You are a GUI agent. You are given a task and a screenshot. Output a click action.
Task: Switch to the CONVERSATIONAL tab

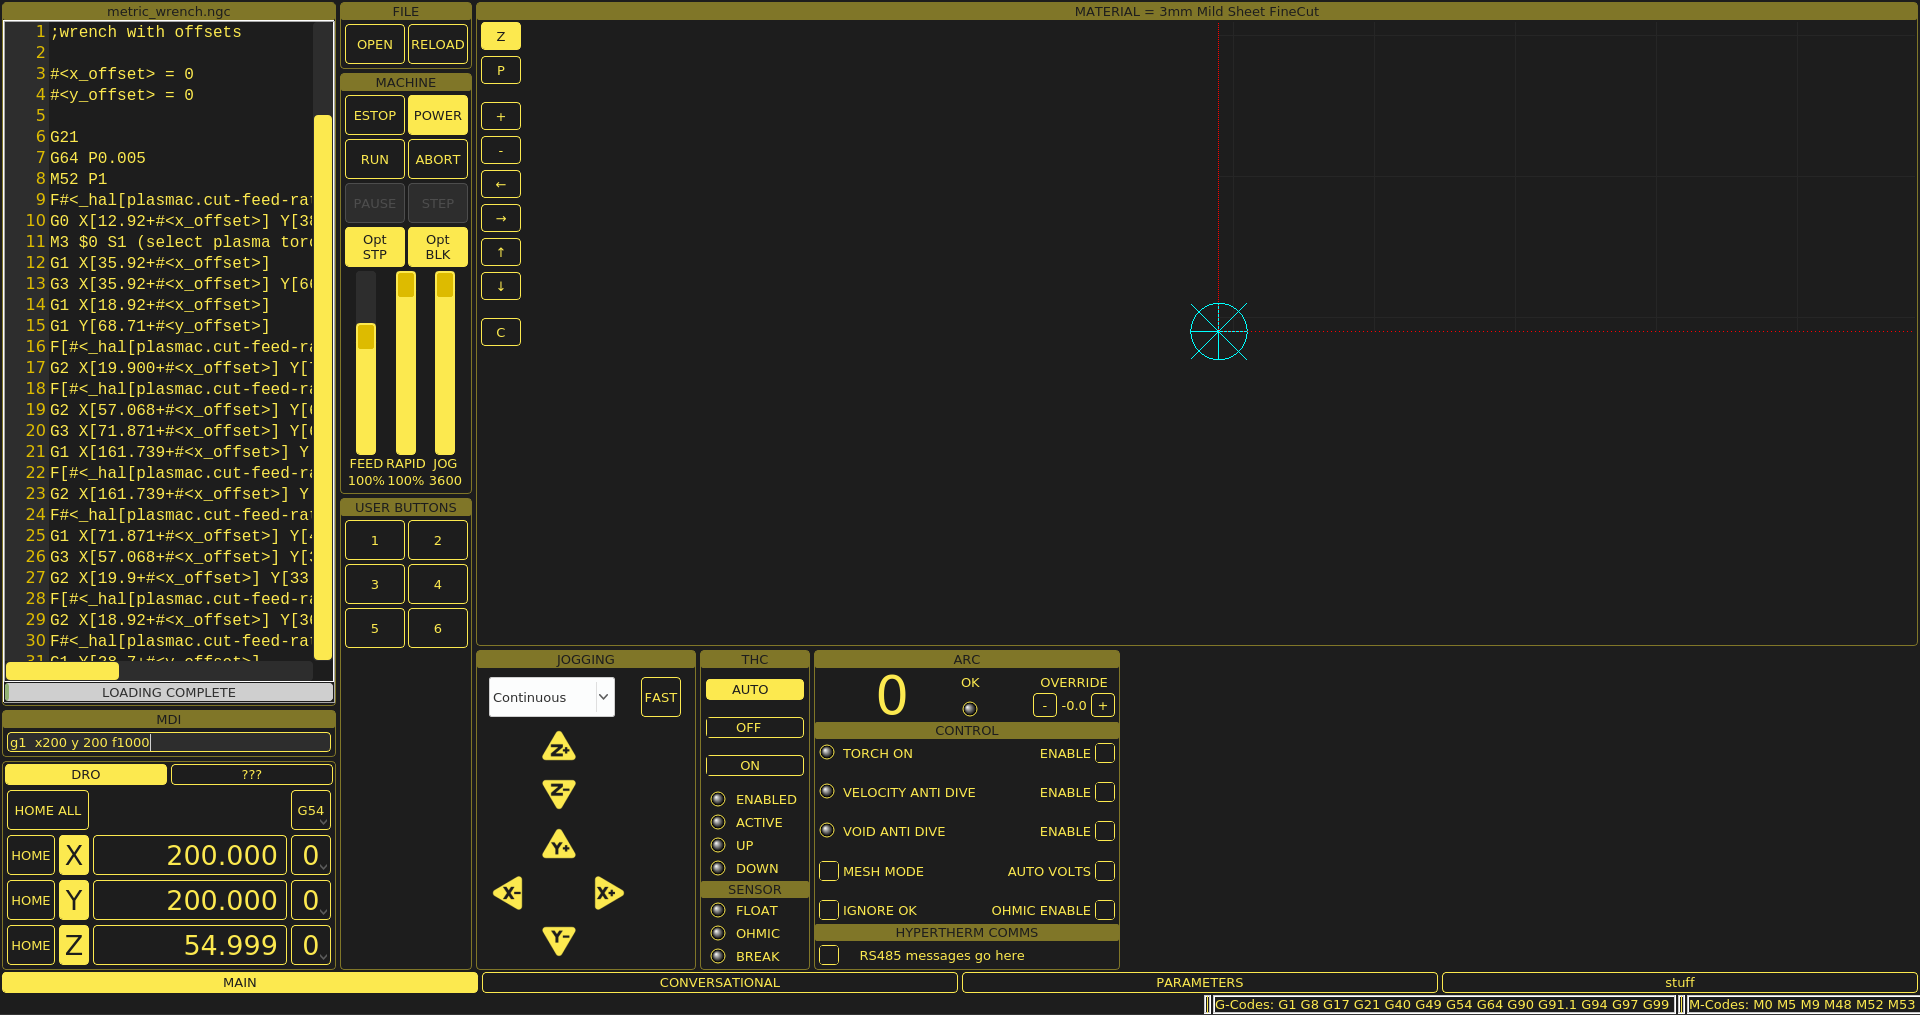click(720, 982)
